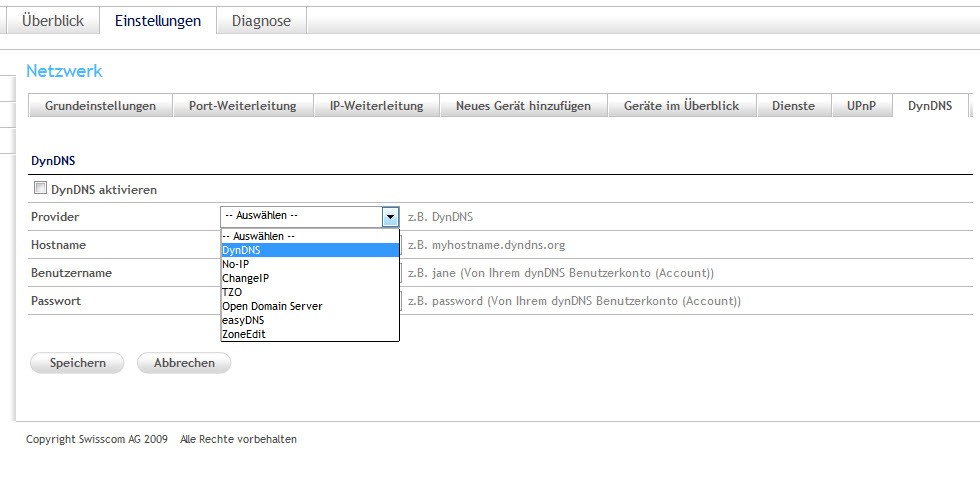
Task: Open the Port-Weiterleitung tab
Action: [x=242, y=106]
